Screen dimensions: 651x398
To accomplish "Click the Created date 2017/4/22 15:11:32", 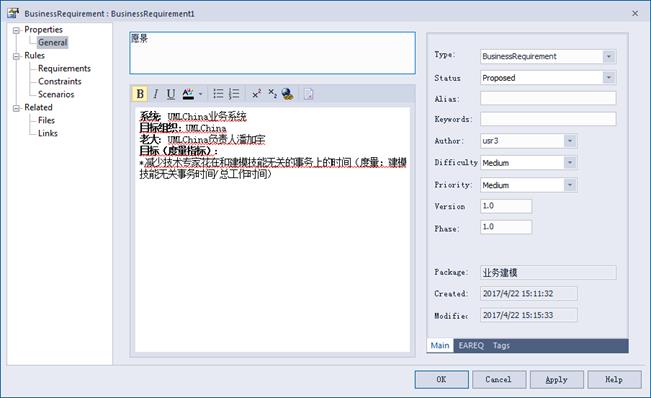I will pyautogui.click(x=529, y=294).
